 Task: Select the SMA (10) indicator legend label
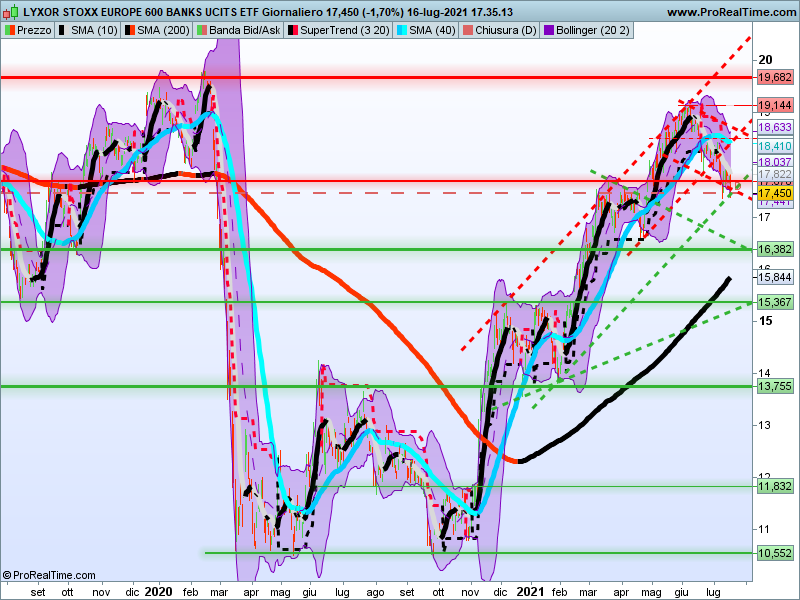pos(94,31)
